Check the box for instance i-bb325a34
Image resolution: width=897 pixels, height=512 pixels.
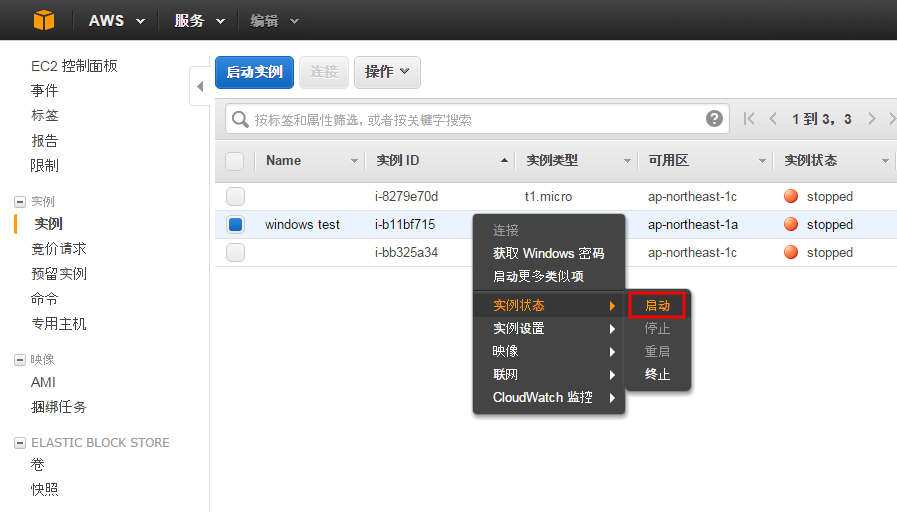pyautogui.click(x=235, y=252)
